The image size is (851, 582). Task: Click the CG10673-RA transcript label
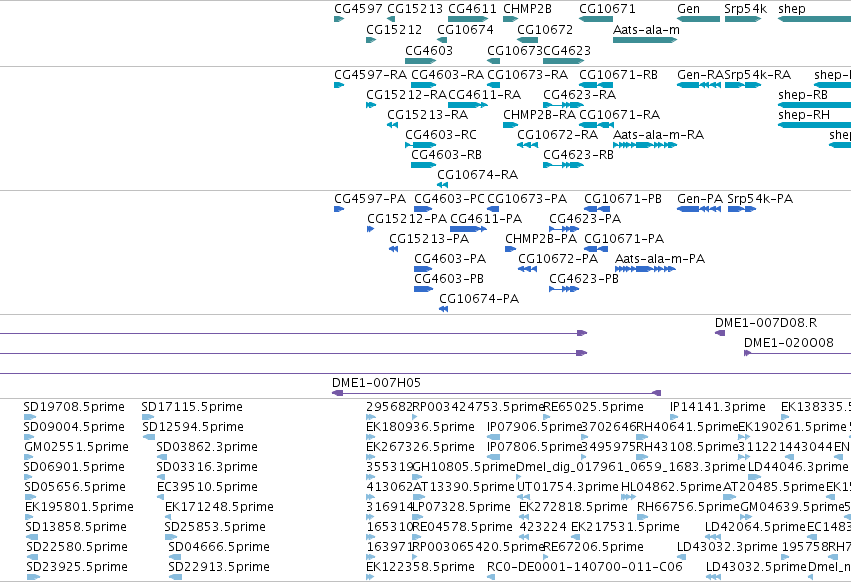pyautogui.click(x=528, y=74)
